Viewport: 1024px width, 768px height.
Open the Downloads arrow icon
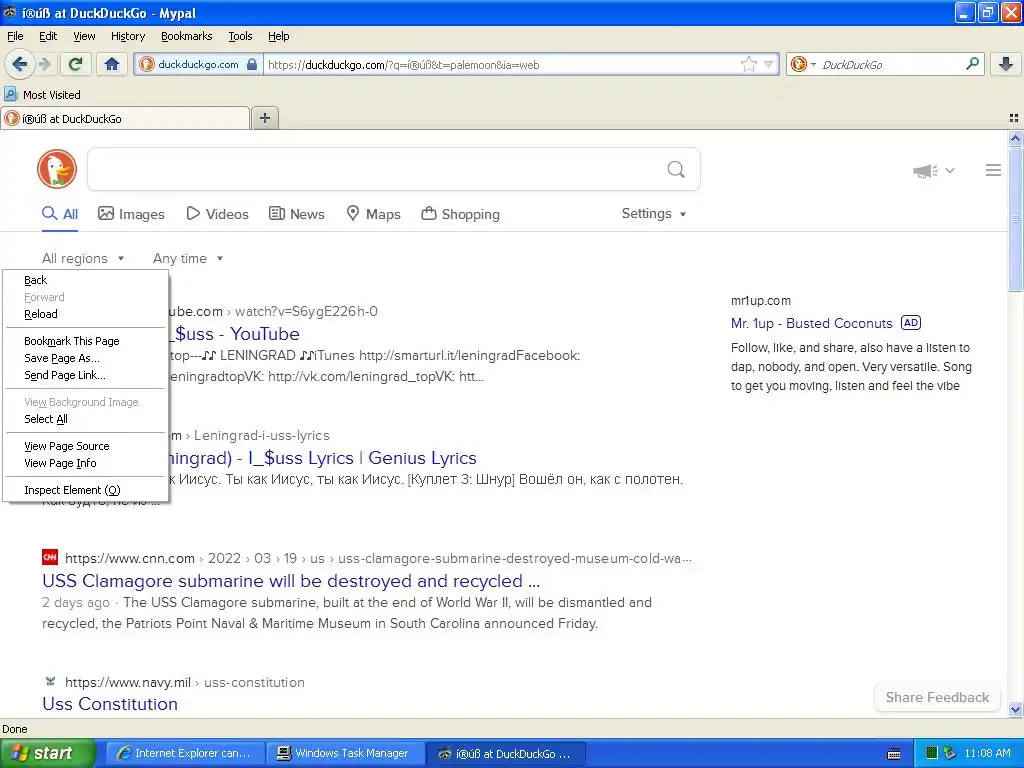(x=1006, y=64)
